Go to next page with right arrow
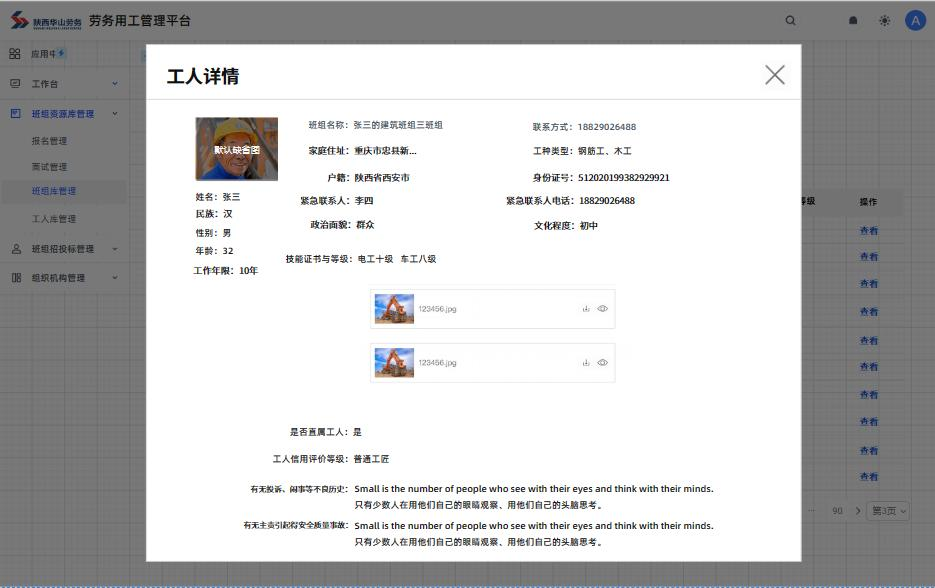 click(x=857, y=511)
